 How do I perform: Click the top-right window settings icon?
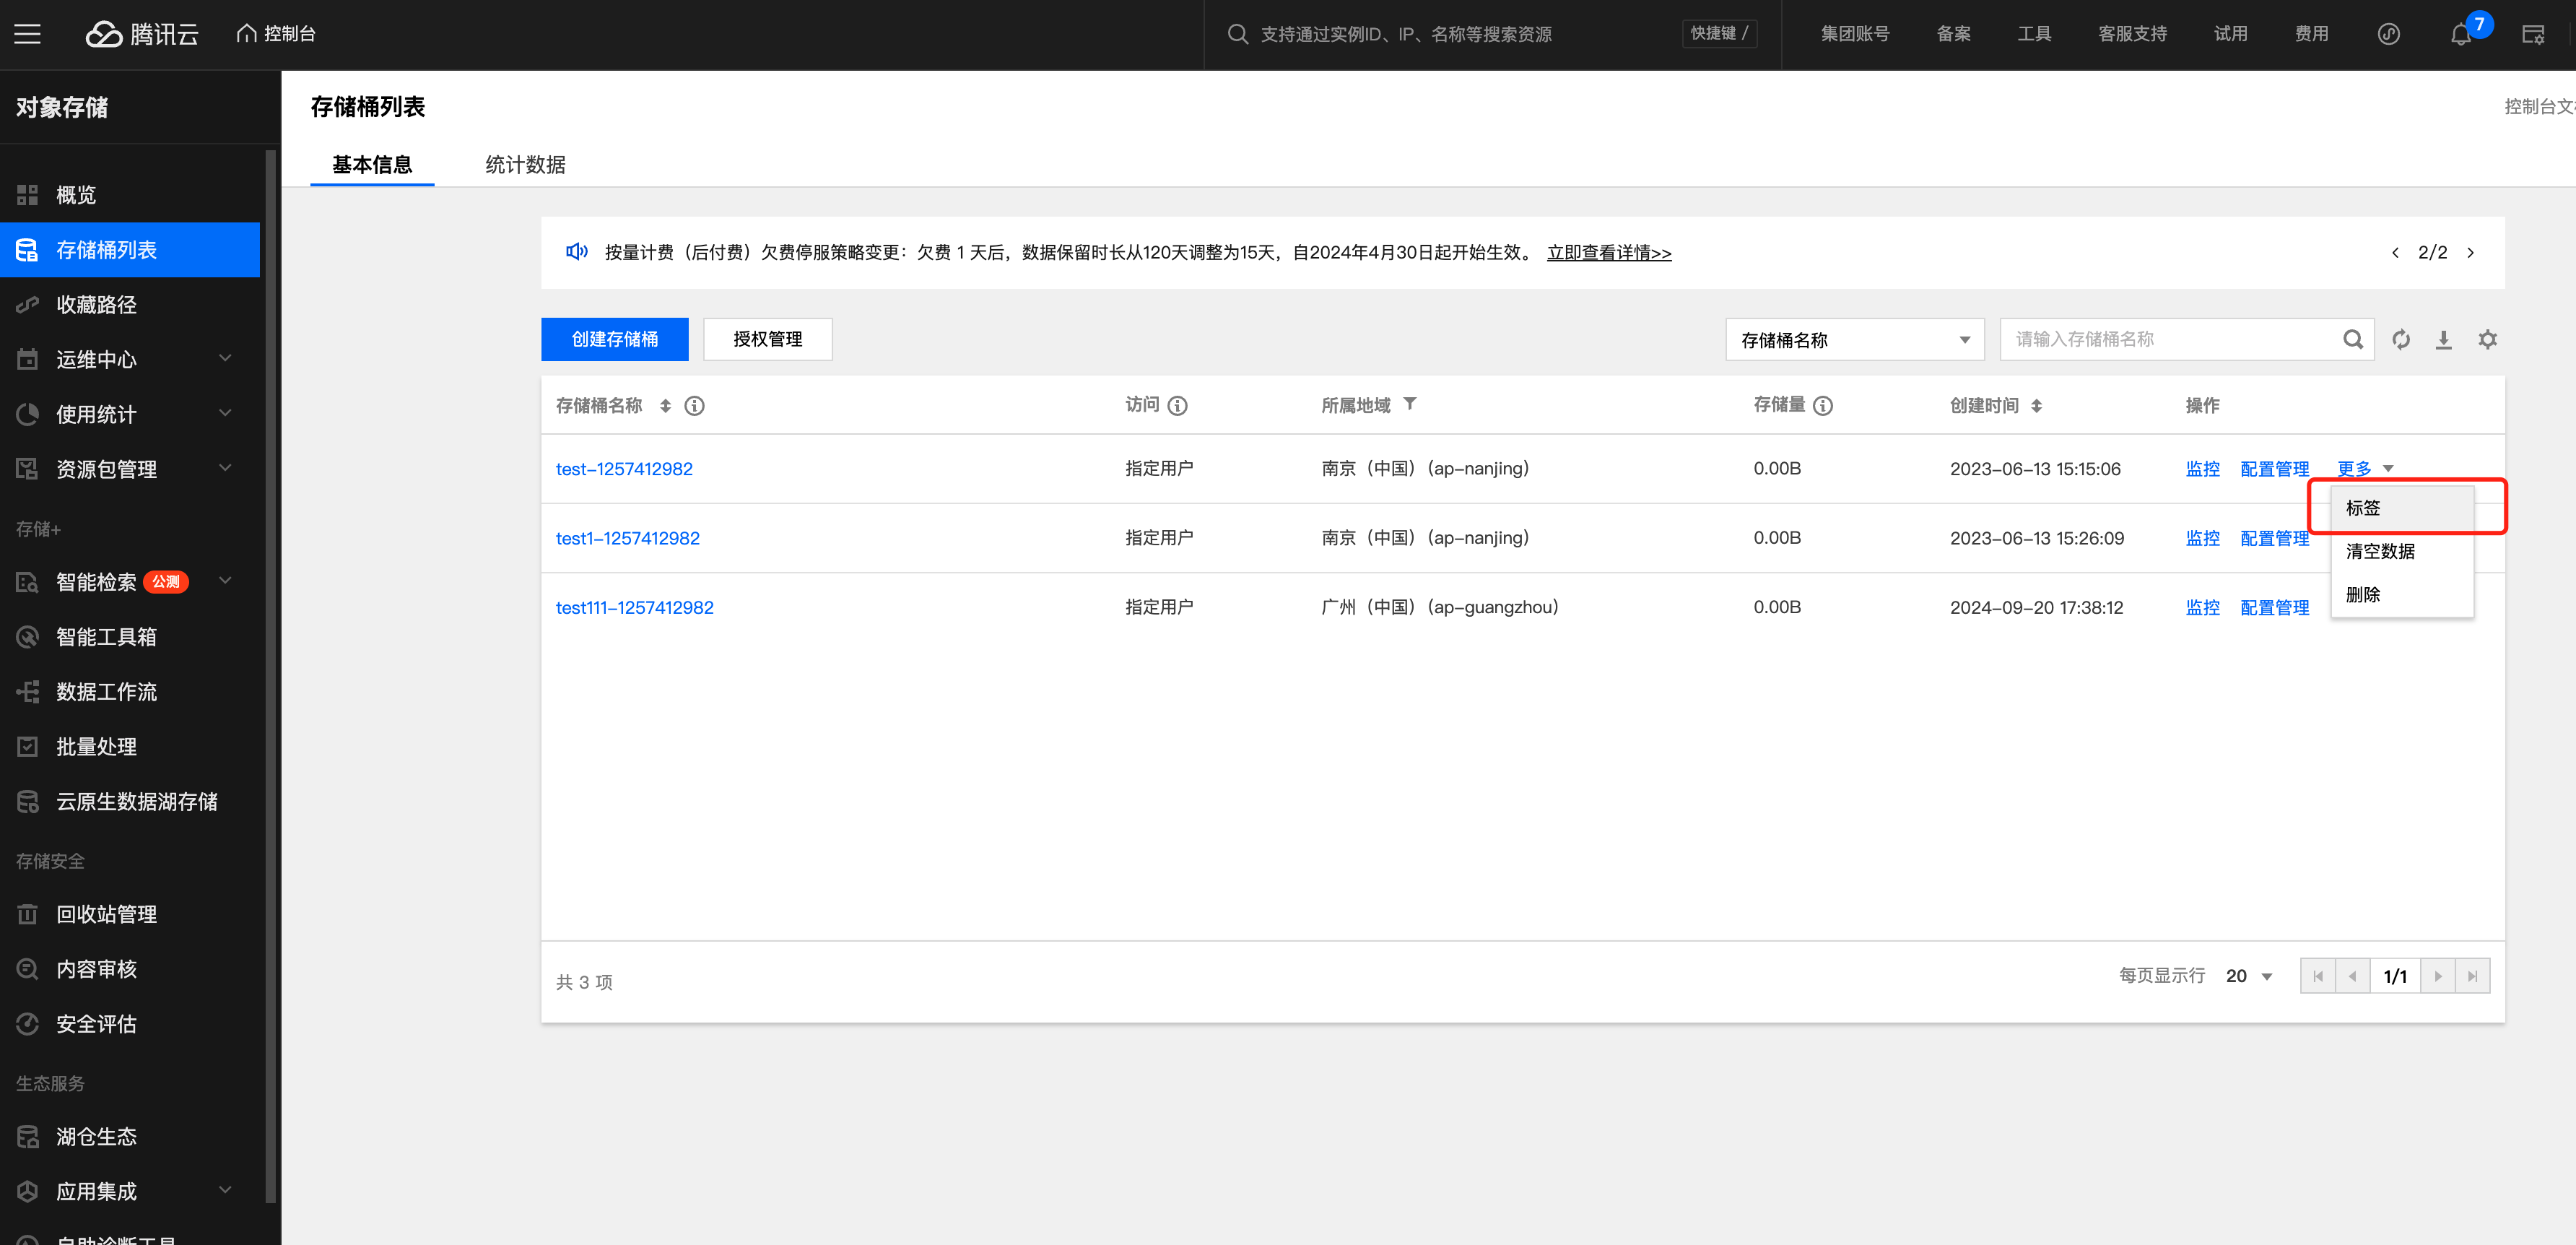click(x=2533, y=35)
